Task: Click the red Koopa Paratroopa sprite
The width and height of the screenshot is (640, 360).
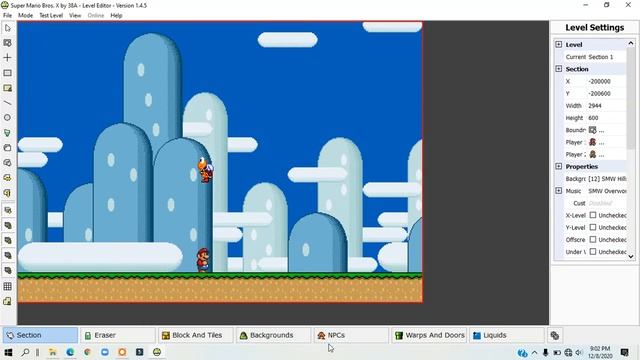Action: (206, 170)
